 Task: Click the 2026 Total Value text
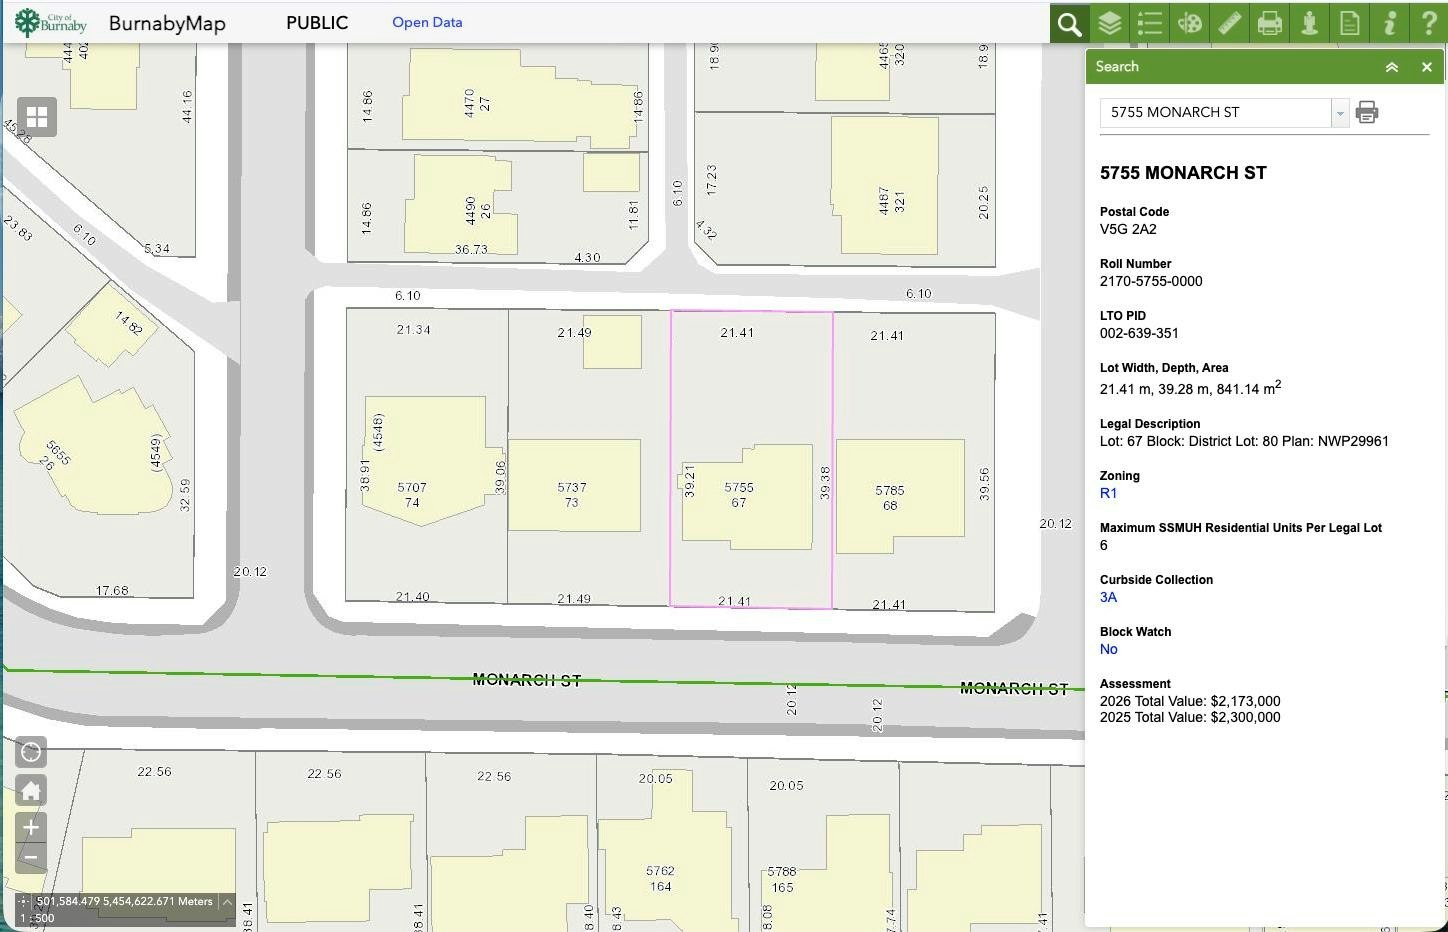pyautogui.click(x=1190, y=701)
